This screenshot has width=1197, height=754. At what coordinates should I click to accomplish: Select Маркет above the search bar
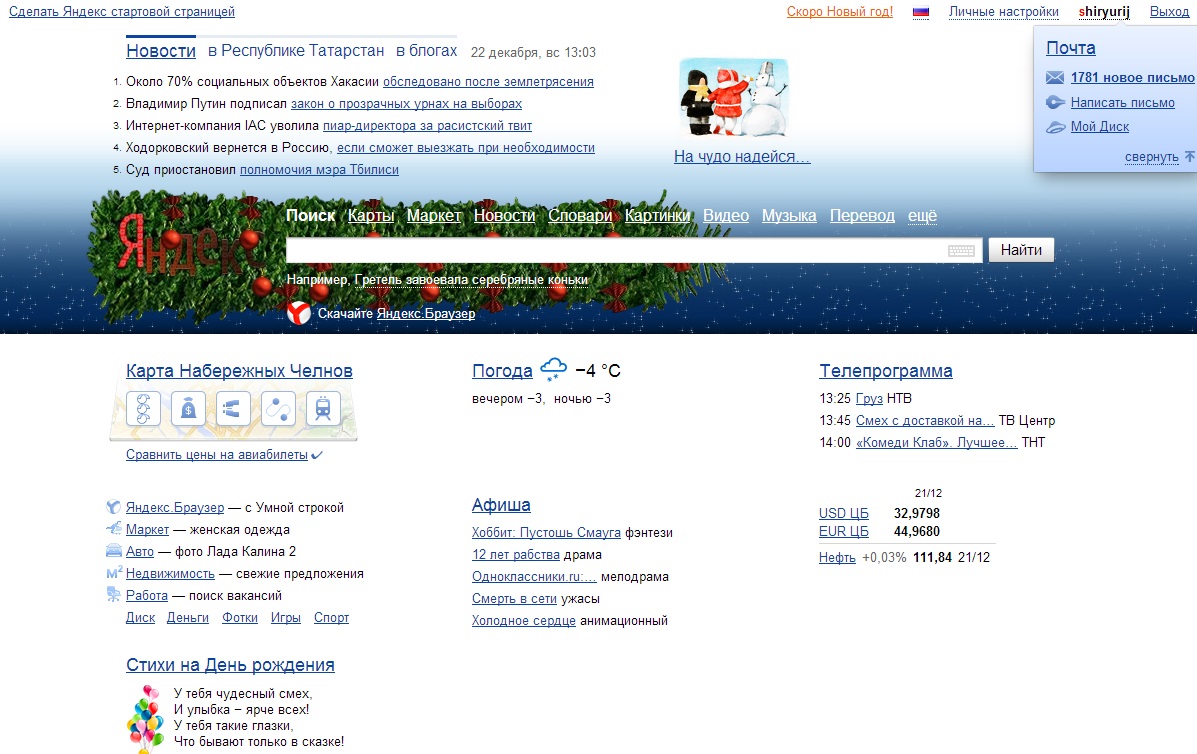[x=434, y=216]
